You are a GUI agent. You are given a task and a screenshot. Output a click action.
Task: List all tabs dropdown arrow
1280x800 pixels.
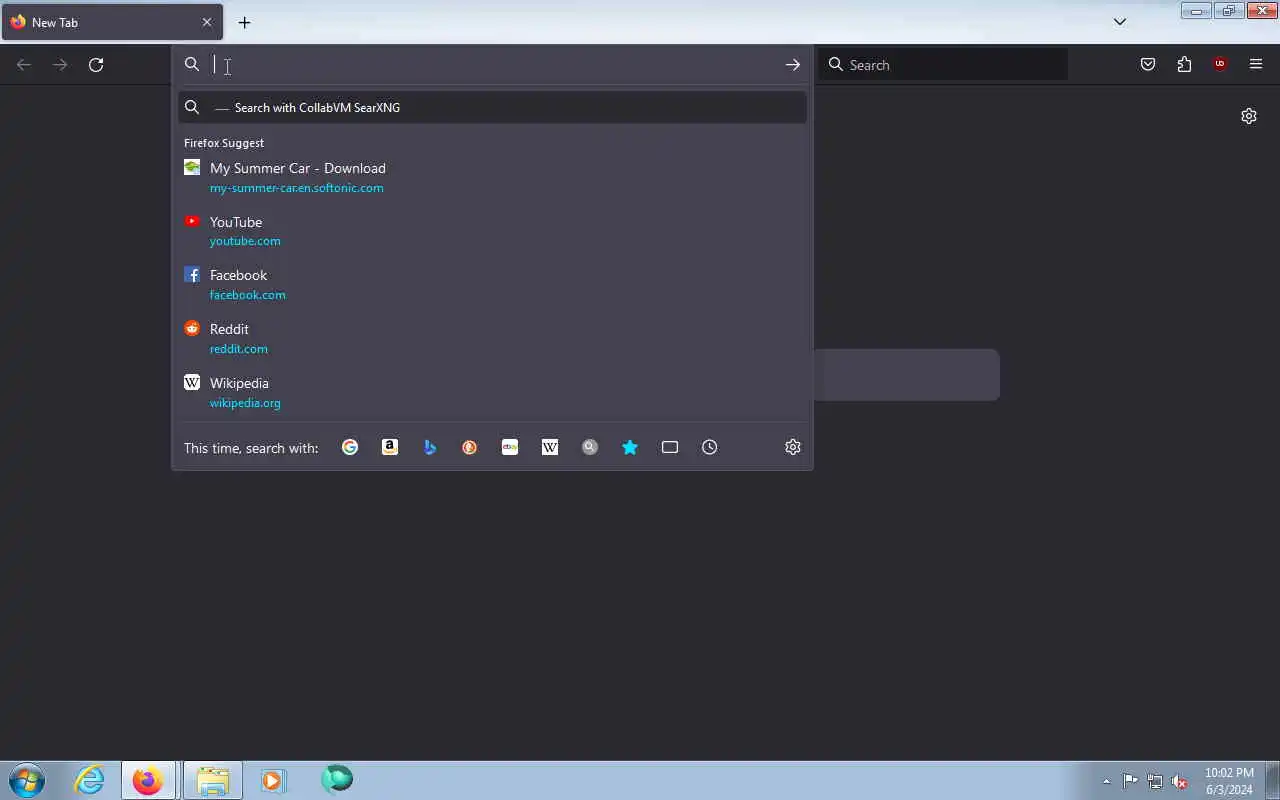1120,22
